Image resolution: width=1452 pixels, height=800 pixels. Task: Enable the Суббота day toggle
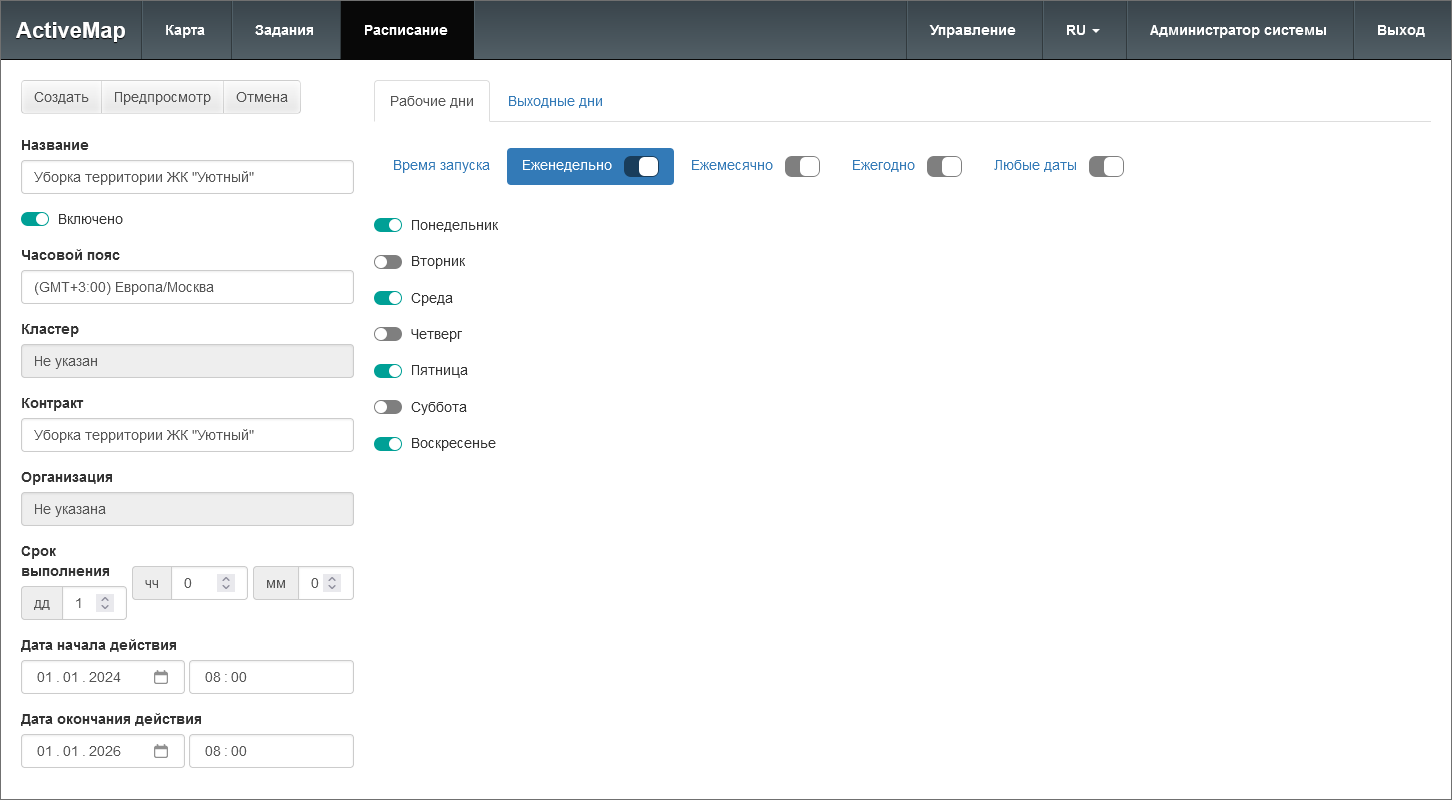[388, 408]
